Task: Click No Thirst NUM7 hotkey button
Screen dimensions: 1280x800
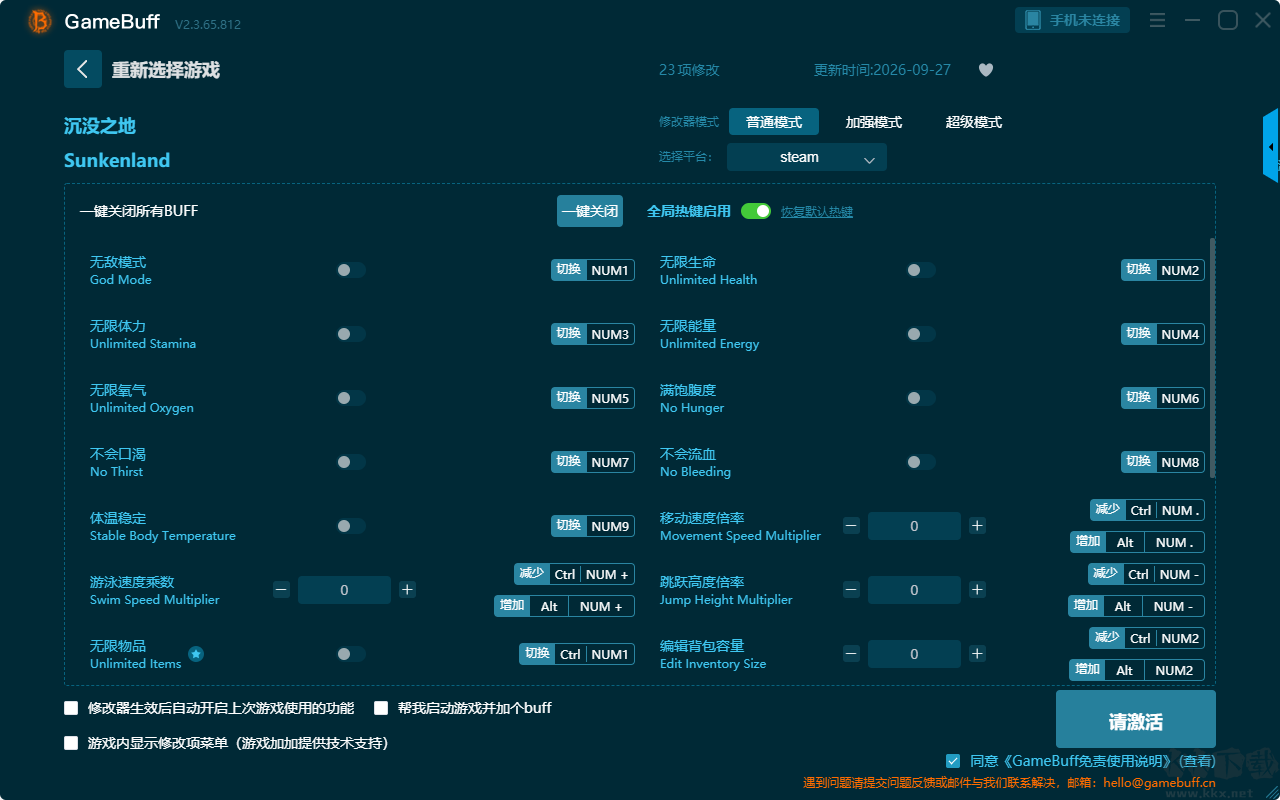Action: tap(593, 462)
